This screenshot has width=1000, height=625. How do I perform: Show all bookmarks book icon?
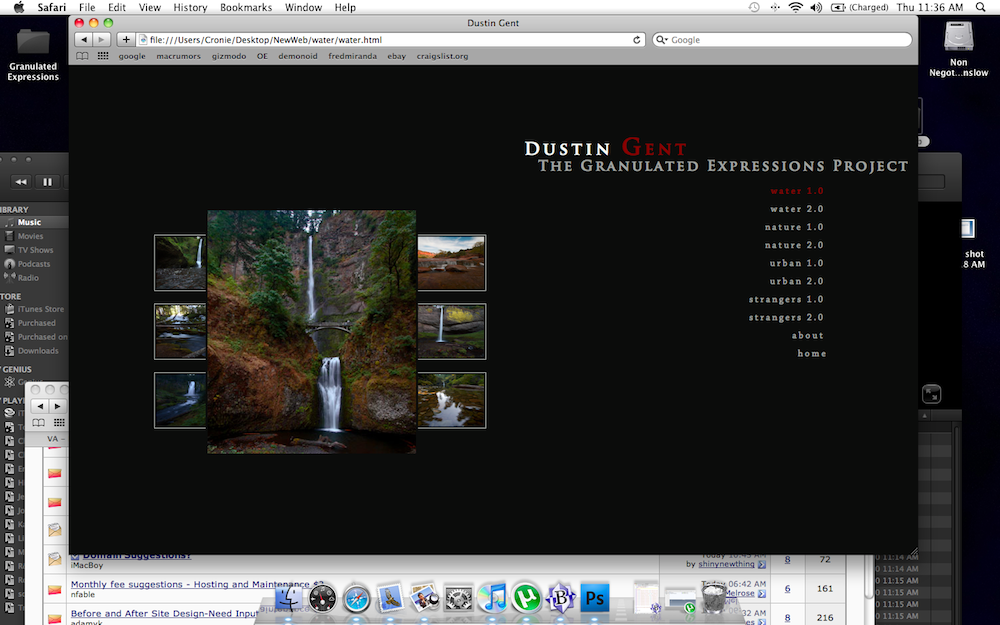[x=82, y=56]
